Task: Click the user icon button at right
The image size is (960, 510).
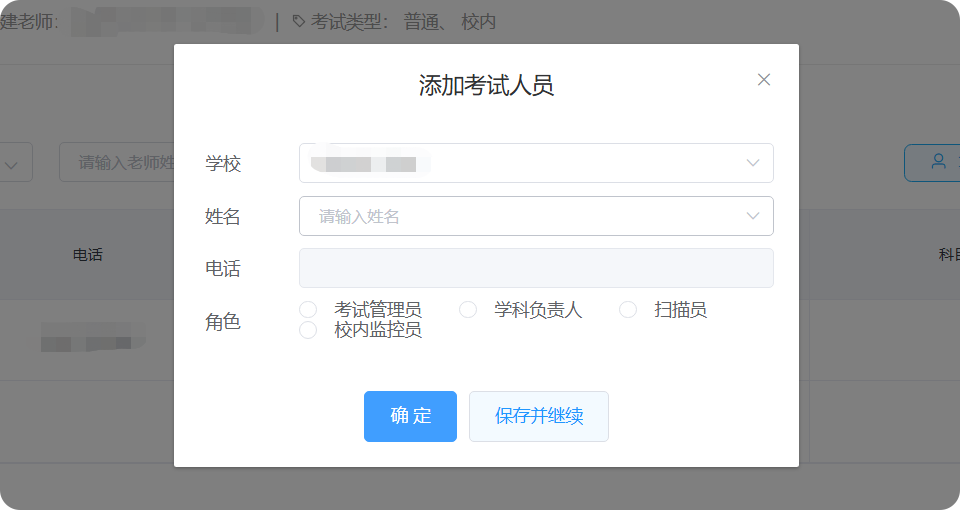Action: (936, 162)
